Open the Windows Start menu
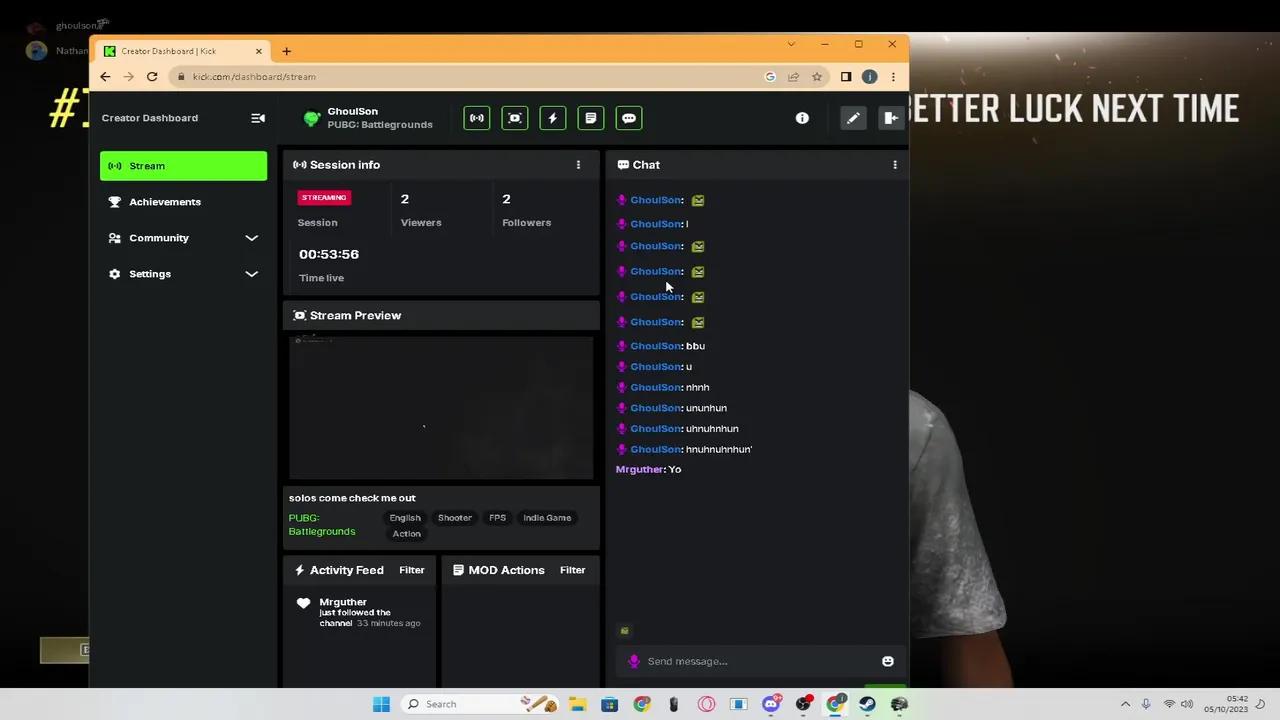1280x720 pixels. [381, 704]
